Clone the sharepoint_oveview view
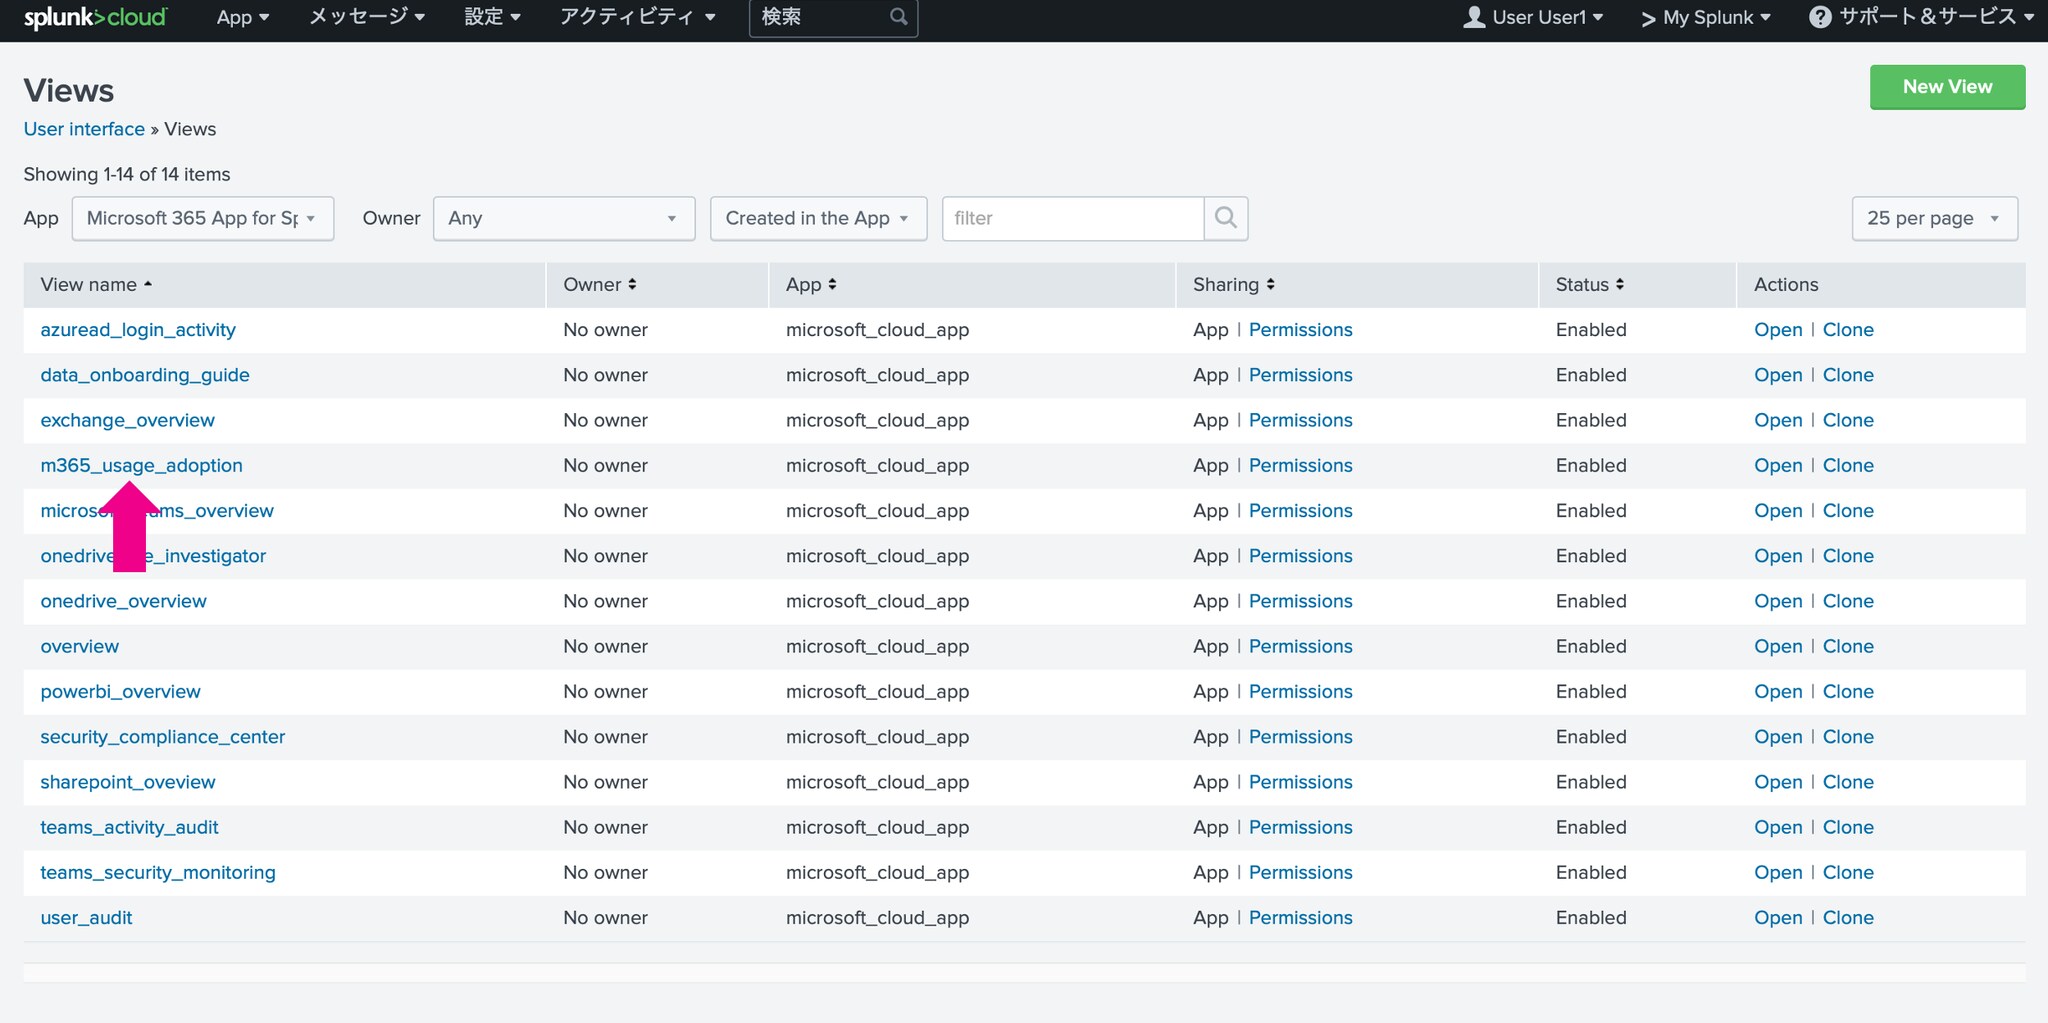 tap(1848, 782)
